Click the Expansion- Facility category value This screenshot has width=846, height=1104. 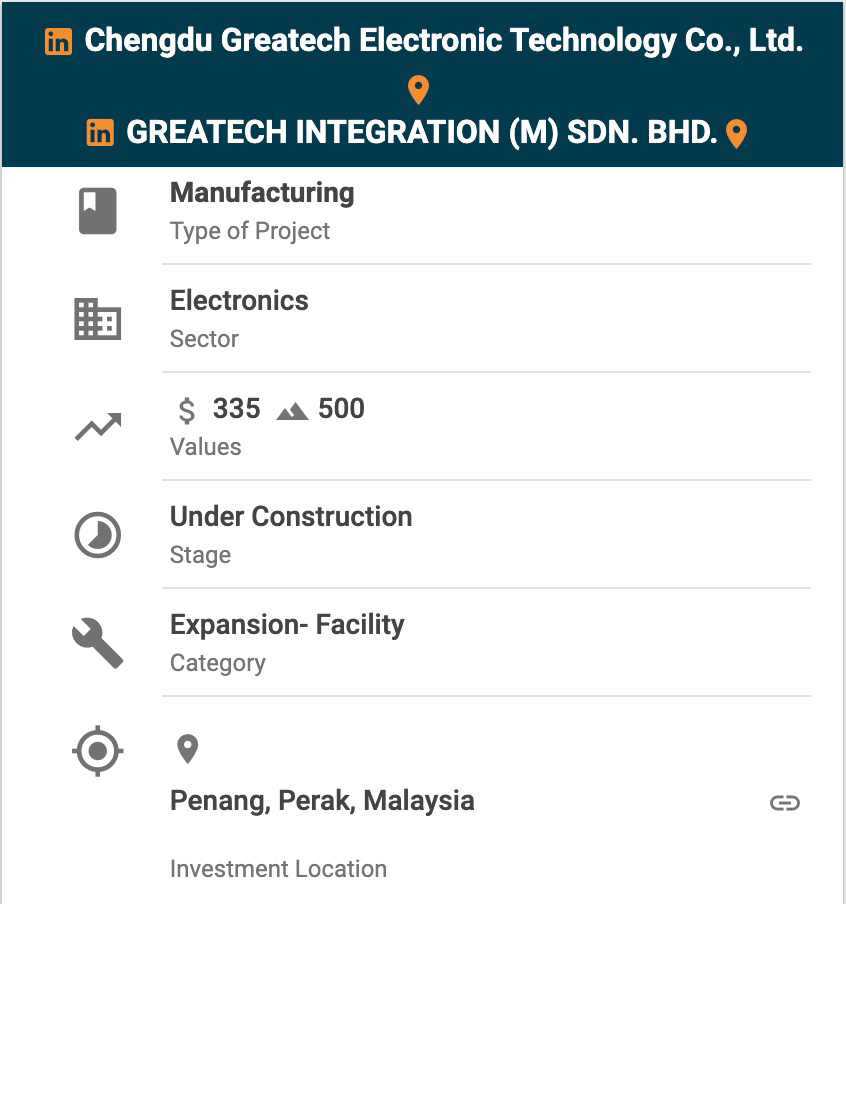[x=287, y=625]
